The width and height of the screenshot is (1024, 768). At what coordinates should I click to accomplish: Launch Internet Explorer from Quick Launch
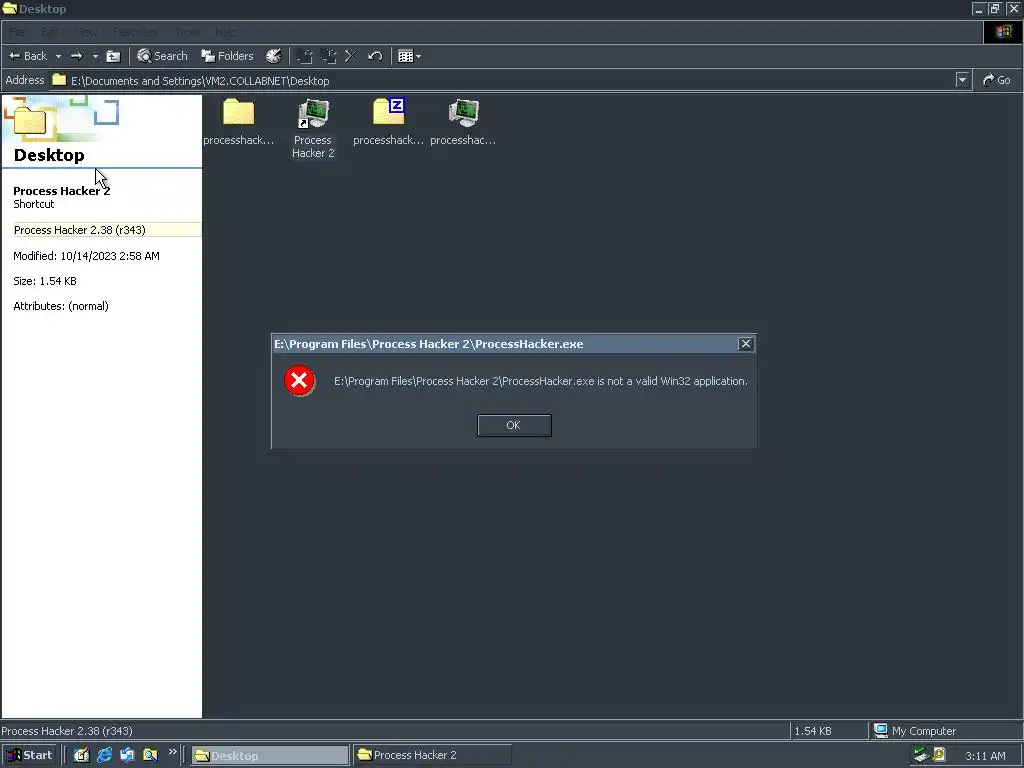pyautogui.click(x=104, y=755)
